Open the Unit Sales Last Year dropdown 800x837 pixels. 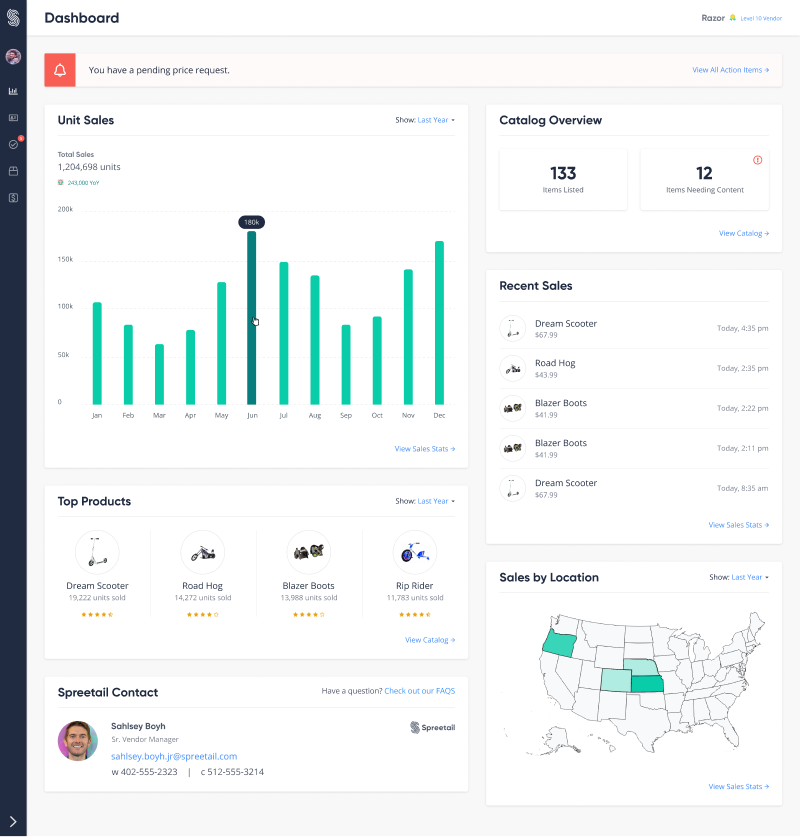tap(436, 120)
